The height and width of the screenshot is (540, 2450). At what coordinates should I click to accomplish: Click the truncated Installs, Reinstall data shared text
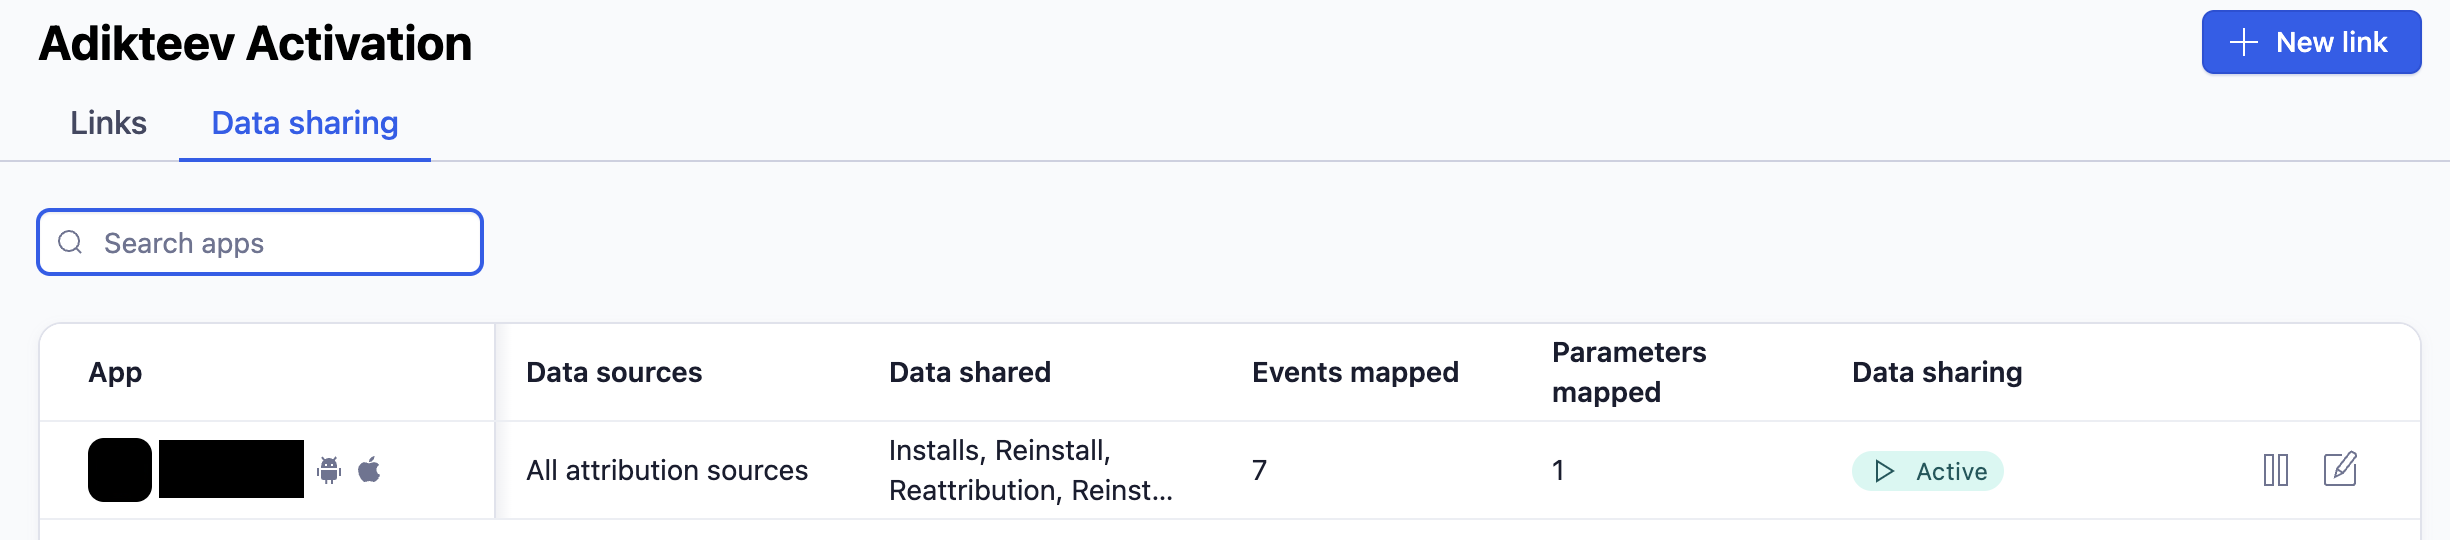(x=1030, y=470)
